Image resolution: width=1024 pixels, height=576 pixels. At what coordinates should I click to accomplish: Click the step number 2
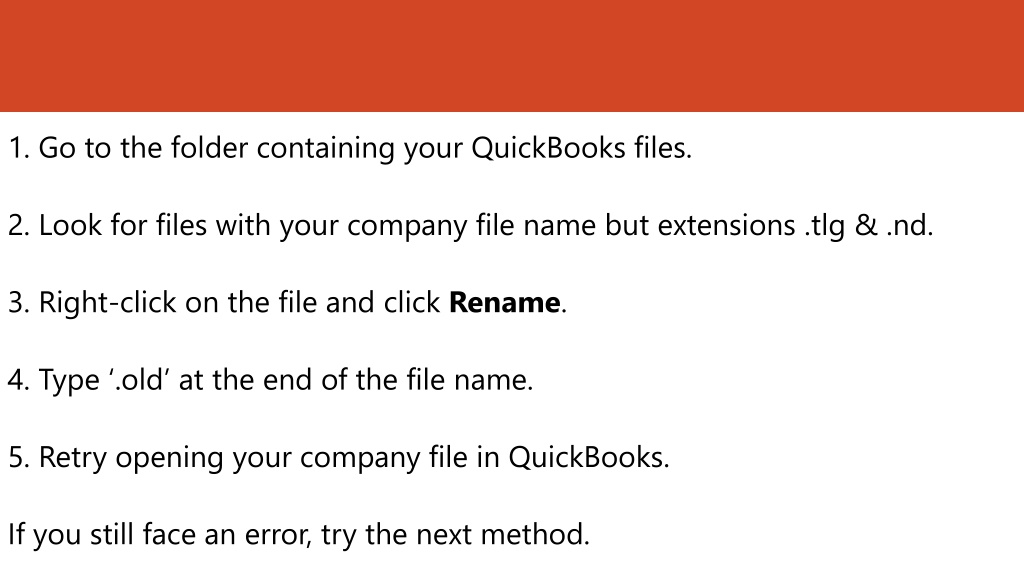[x=18, y=226]
